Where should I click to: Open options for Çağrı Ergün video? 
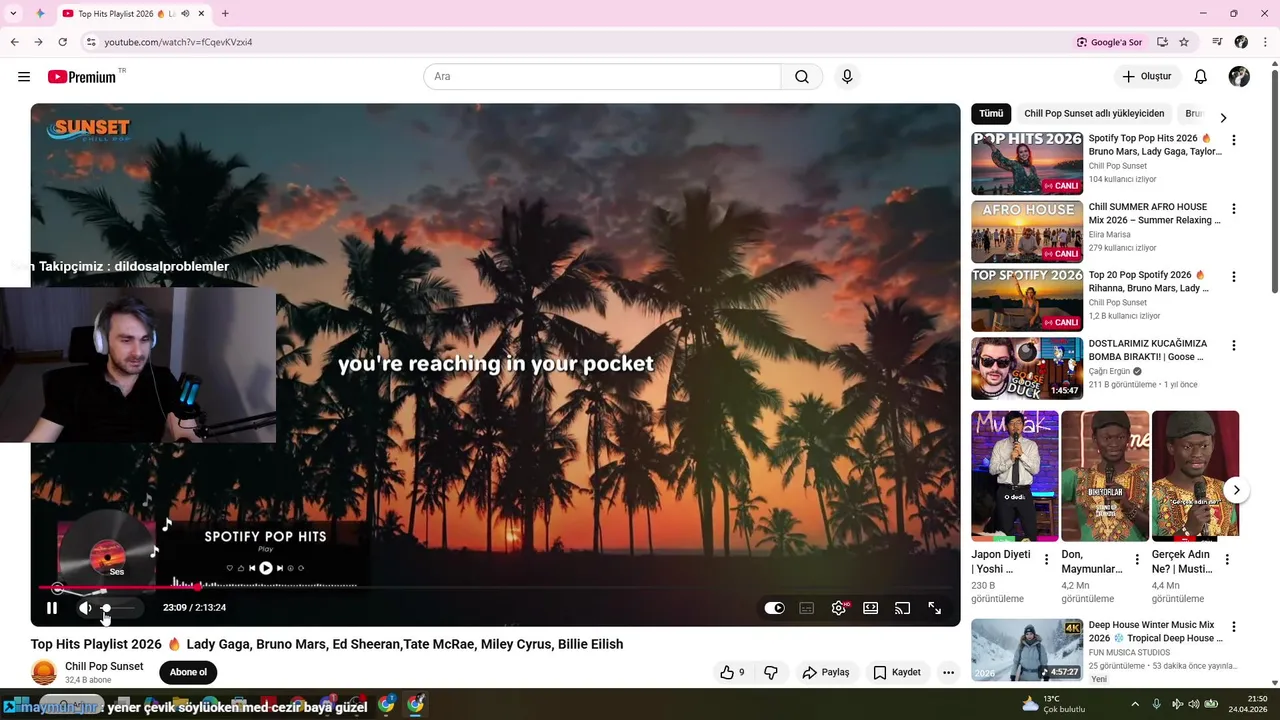(x=1233, y=346)
